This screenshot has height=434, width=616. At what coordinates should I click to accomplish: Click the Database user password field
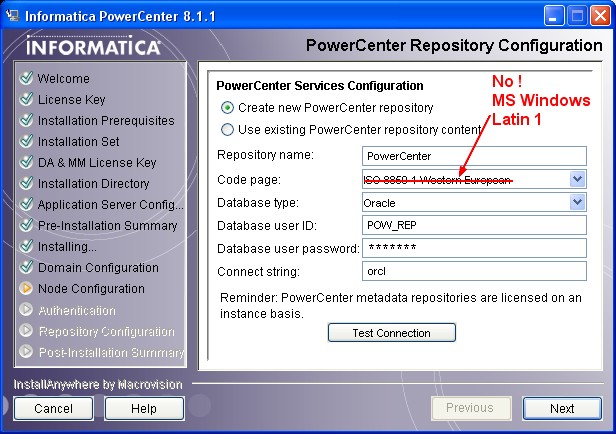coord(474,248)
